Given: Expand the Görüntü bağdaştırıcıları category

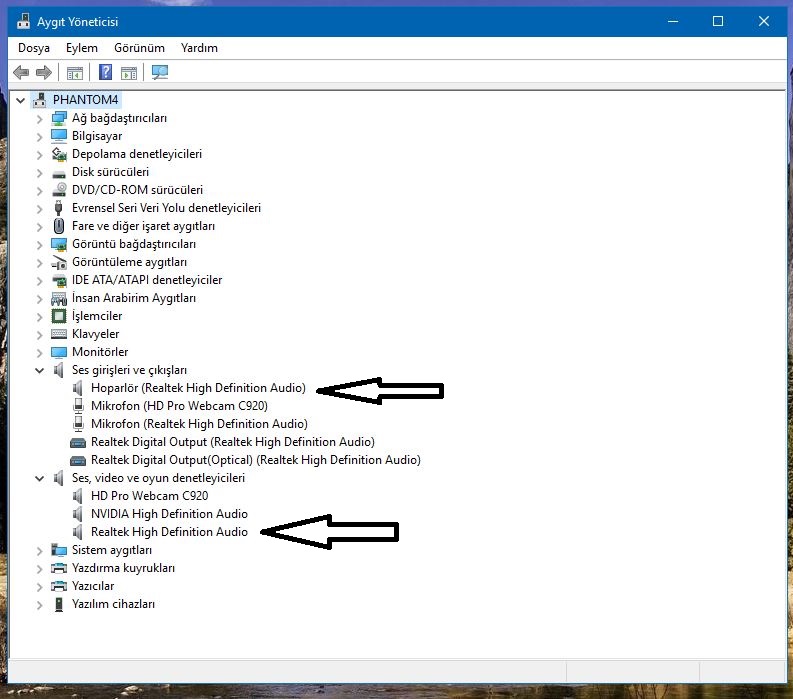Looking at the screenshot, I should 39,245.
